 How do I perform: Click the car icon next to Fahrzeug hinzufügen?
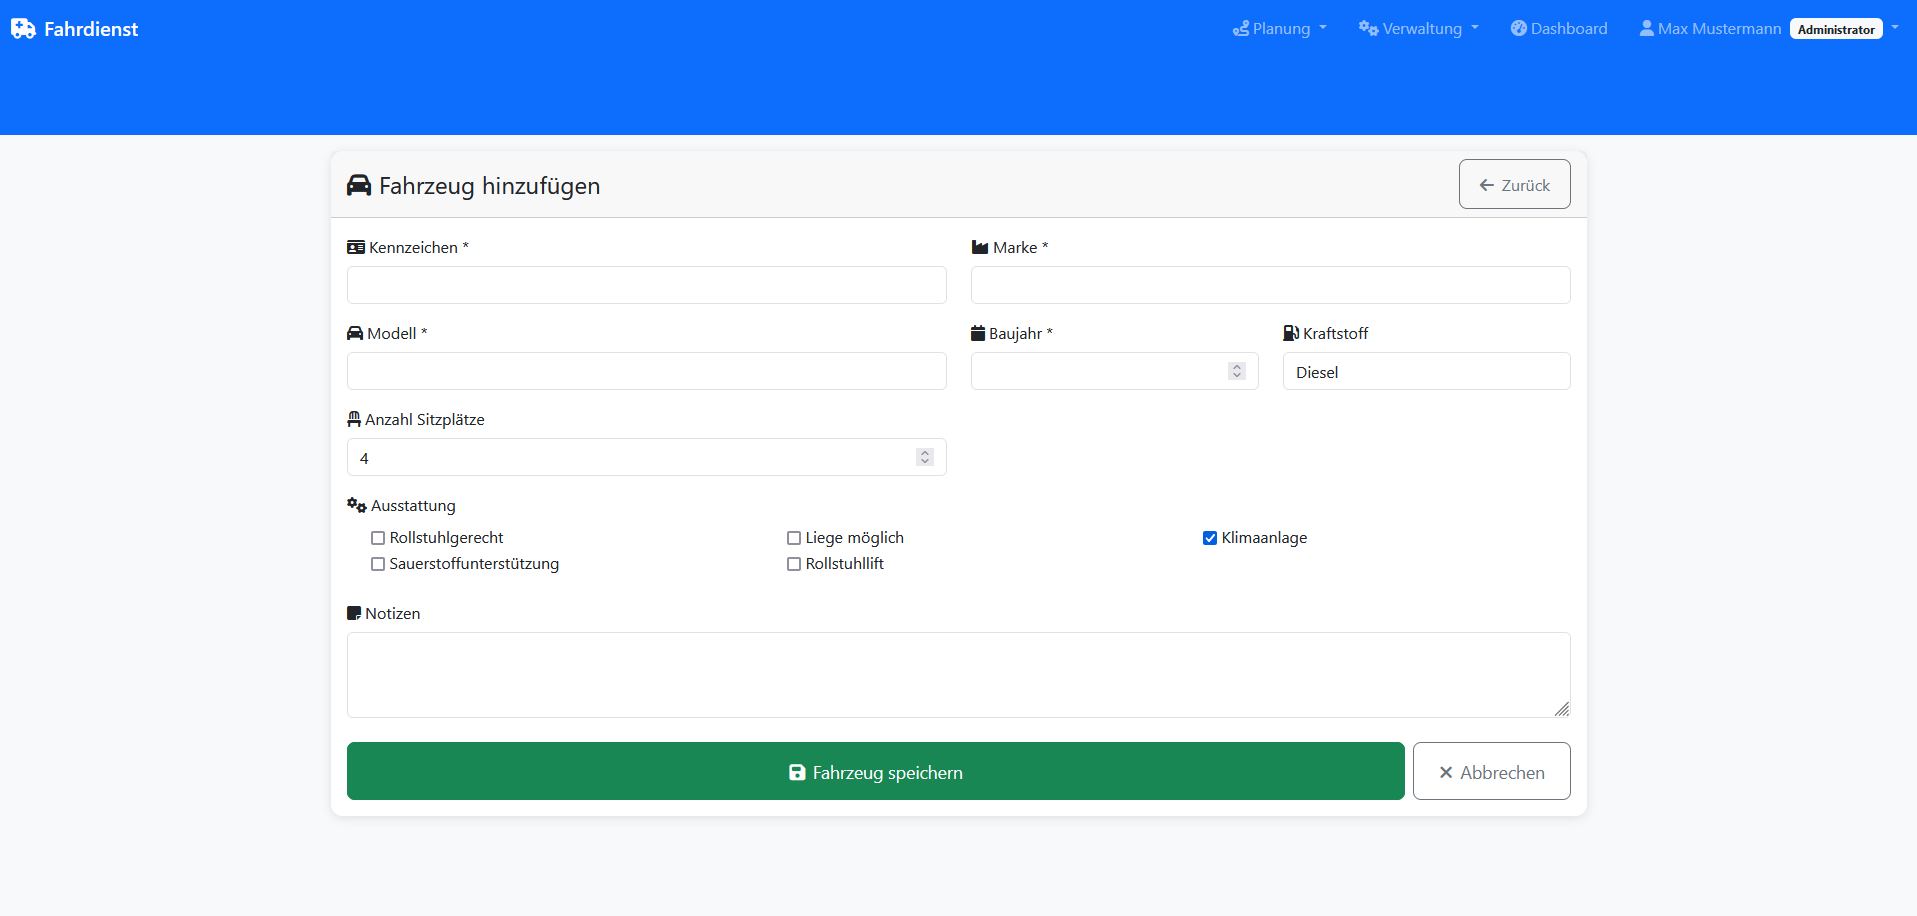pos(359,185)
